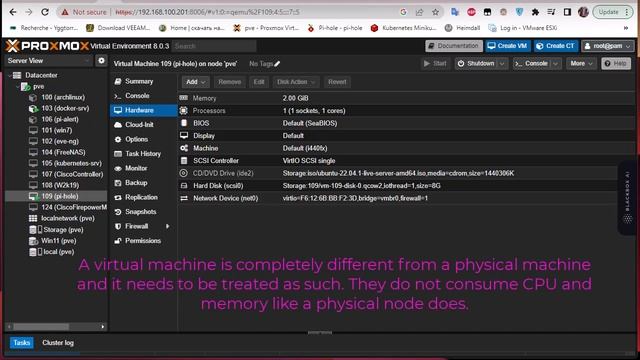Open the Task History tab

point(143,154)
